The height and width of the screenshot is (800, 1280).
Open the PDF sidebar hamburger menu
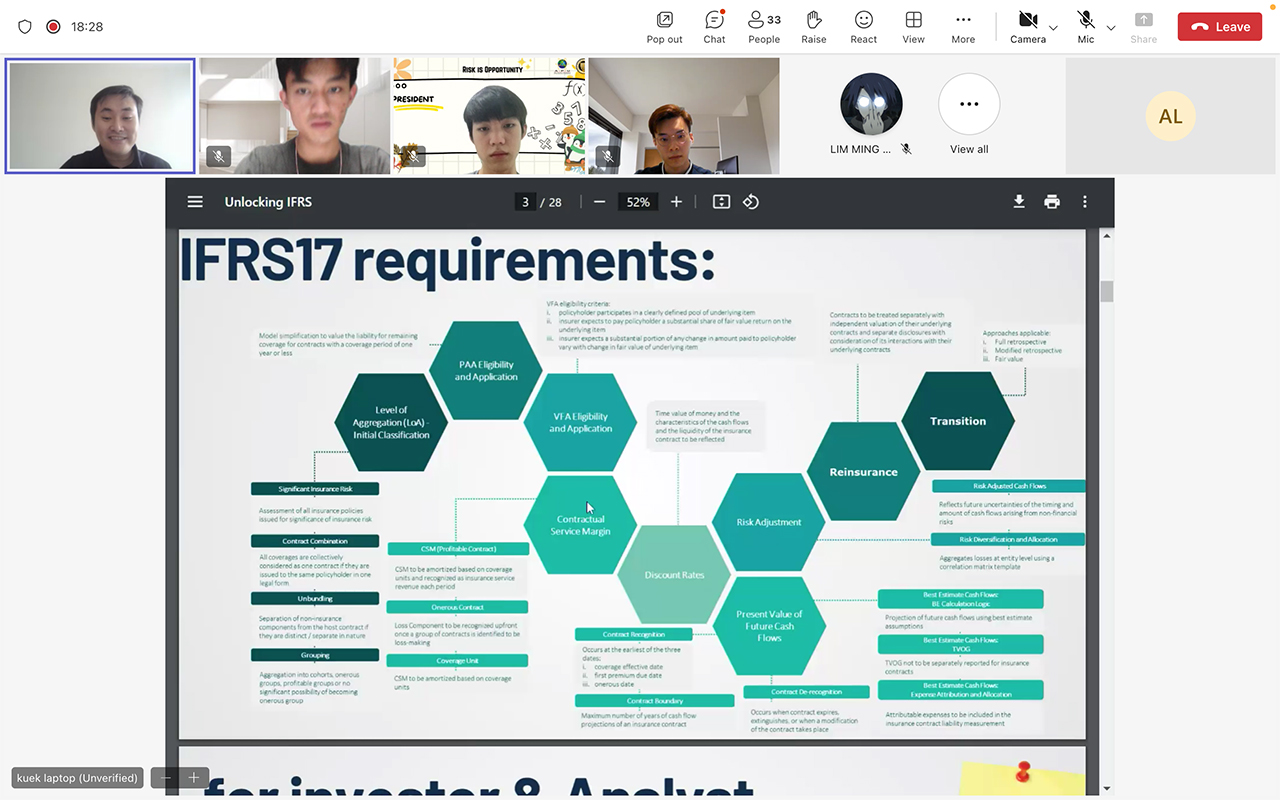pyautogui.click(x=195, y=202)
